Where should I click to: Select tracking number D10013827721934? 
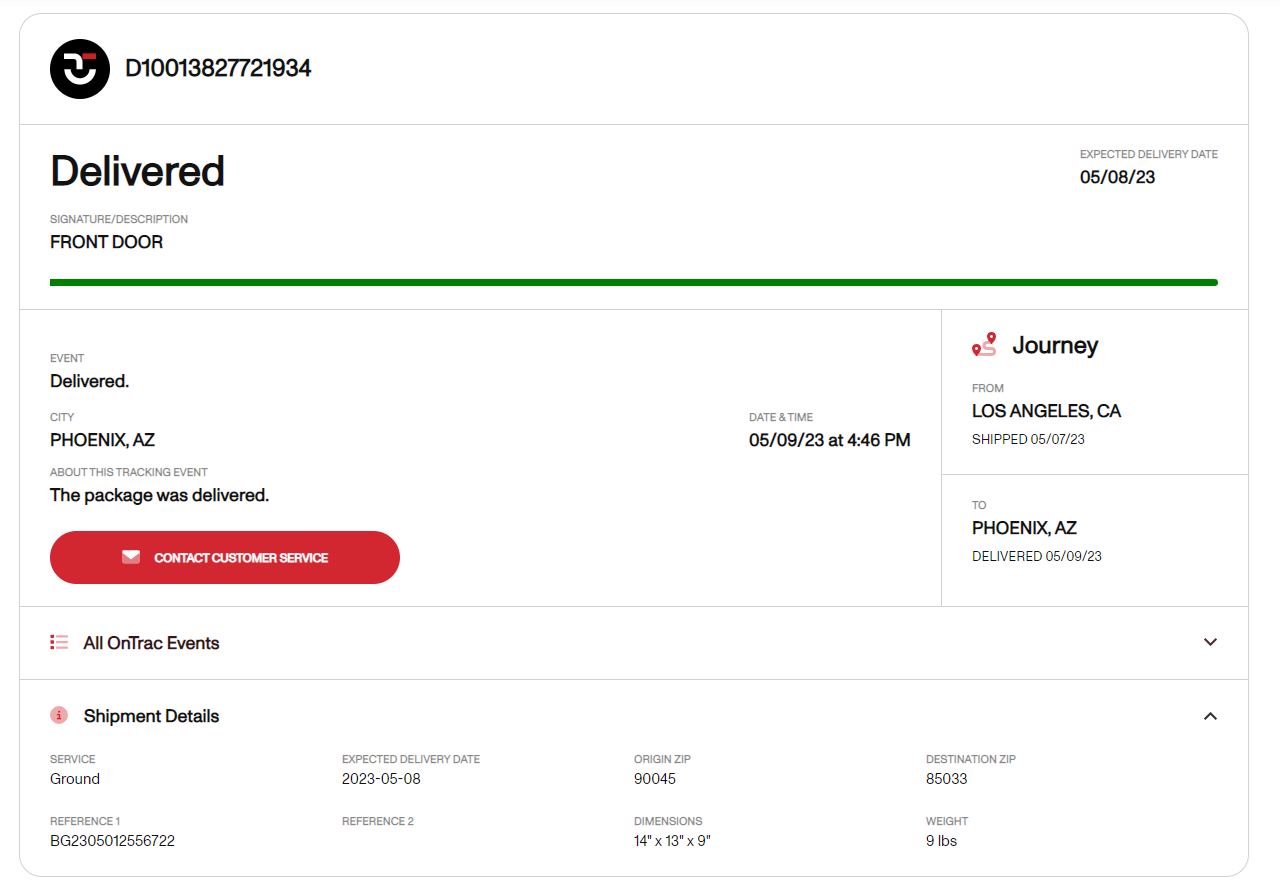click(218, 68)
